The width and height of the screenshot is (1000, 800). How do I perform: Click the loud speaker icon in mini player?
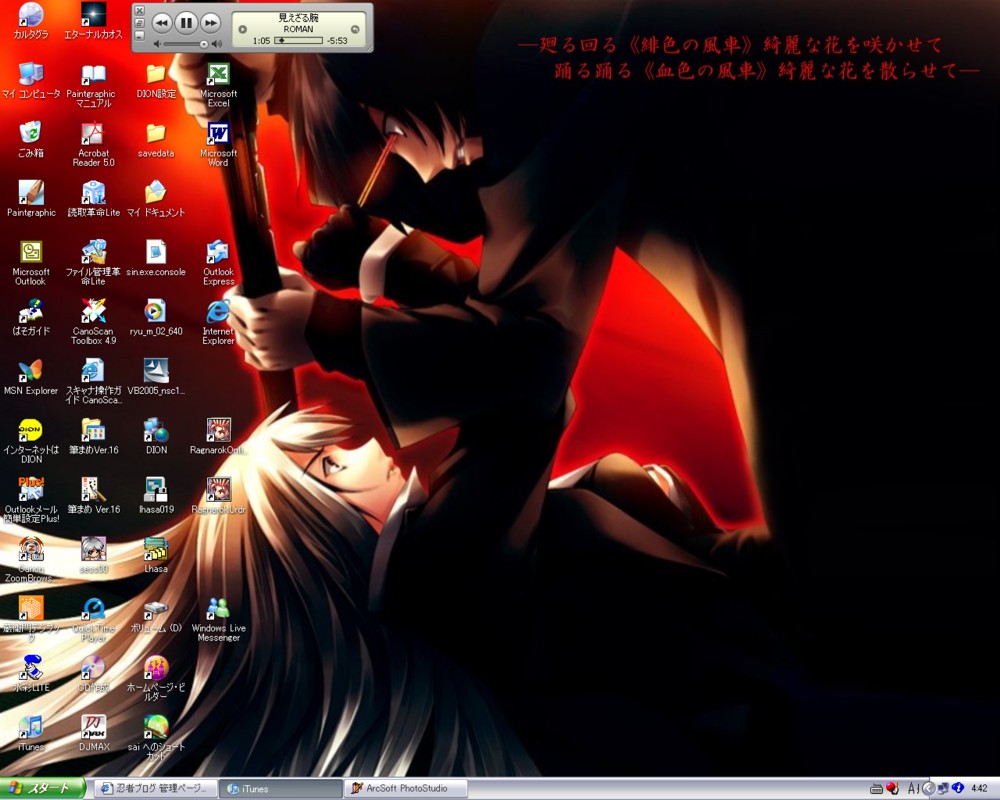[x=217, y=44]
